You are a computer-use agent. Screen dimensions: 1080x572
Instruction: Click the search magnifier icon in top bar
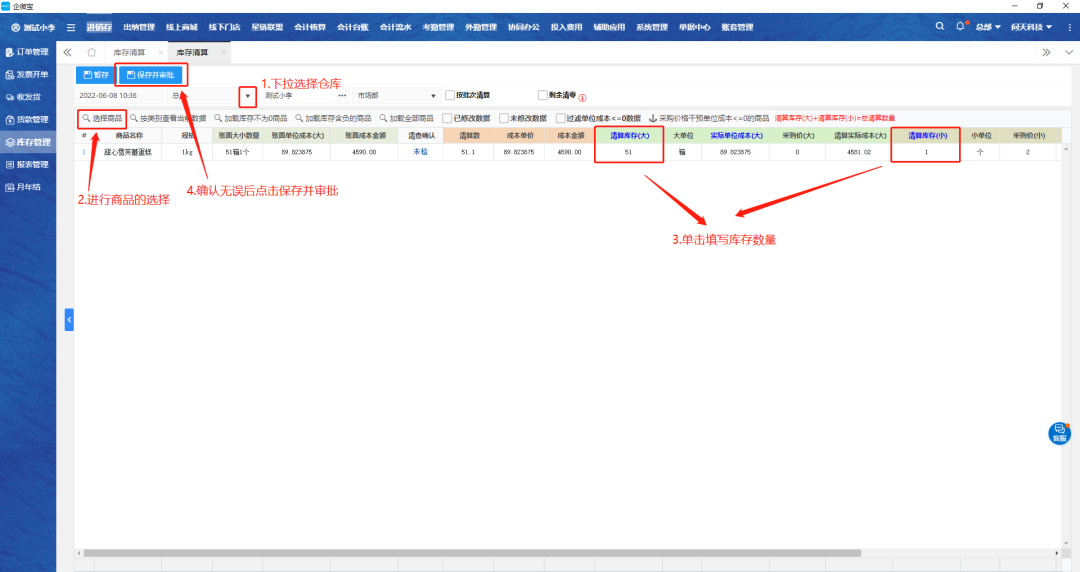coord(939,26)
